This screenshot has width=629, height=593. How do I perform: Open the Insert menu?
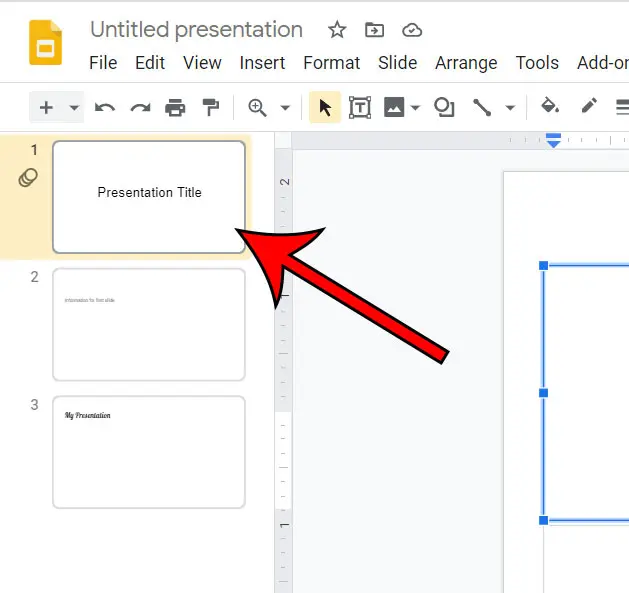[x=262, y=62]
